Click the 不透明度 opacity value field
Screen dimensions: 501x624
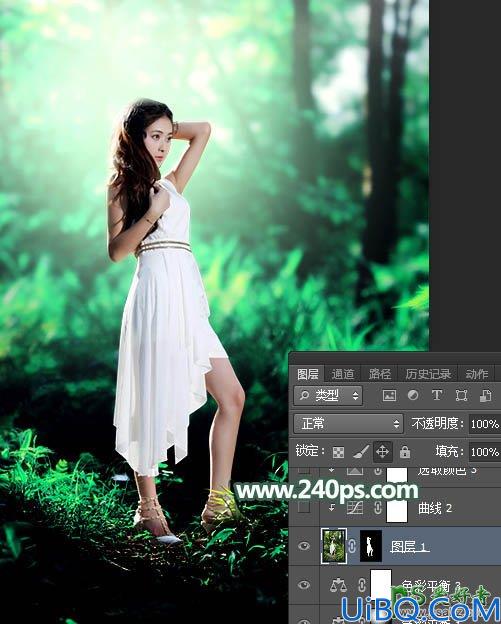[484, 424]
